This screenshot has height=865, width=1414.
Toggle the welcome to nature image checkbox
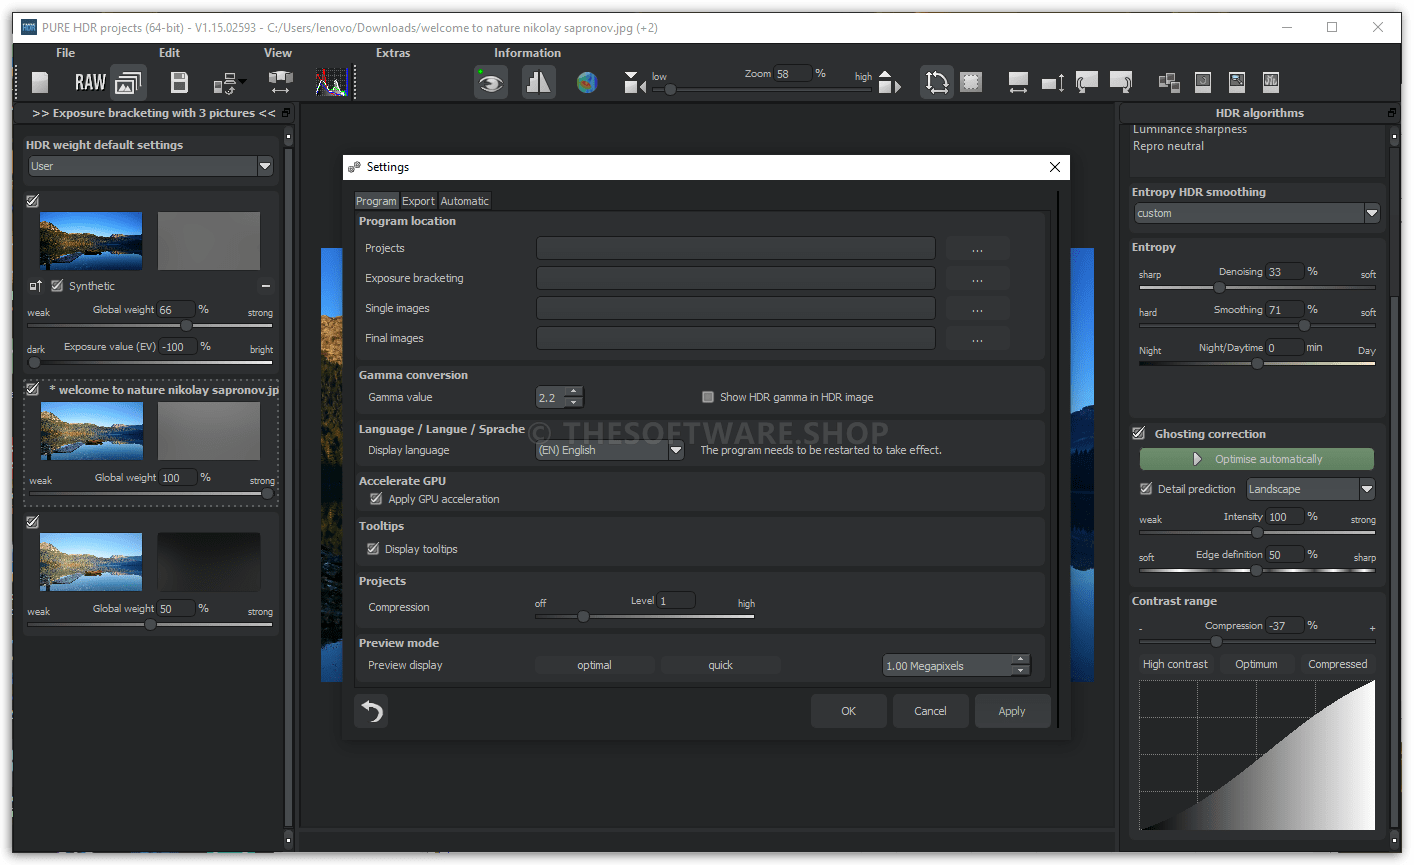33,389
